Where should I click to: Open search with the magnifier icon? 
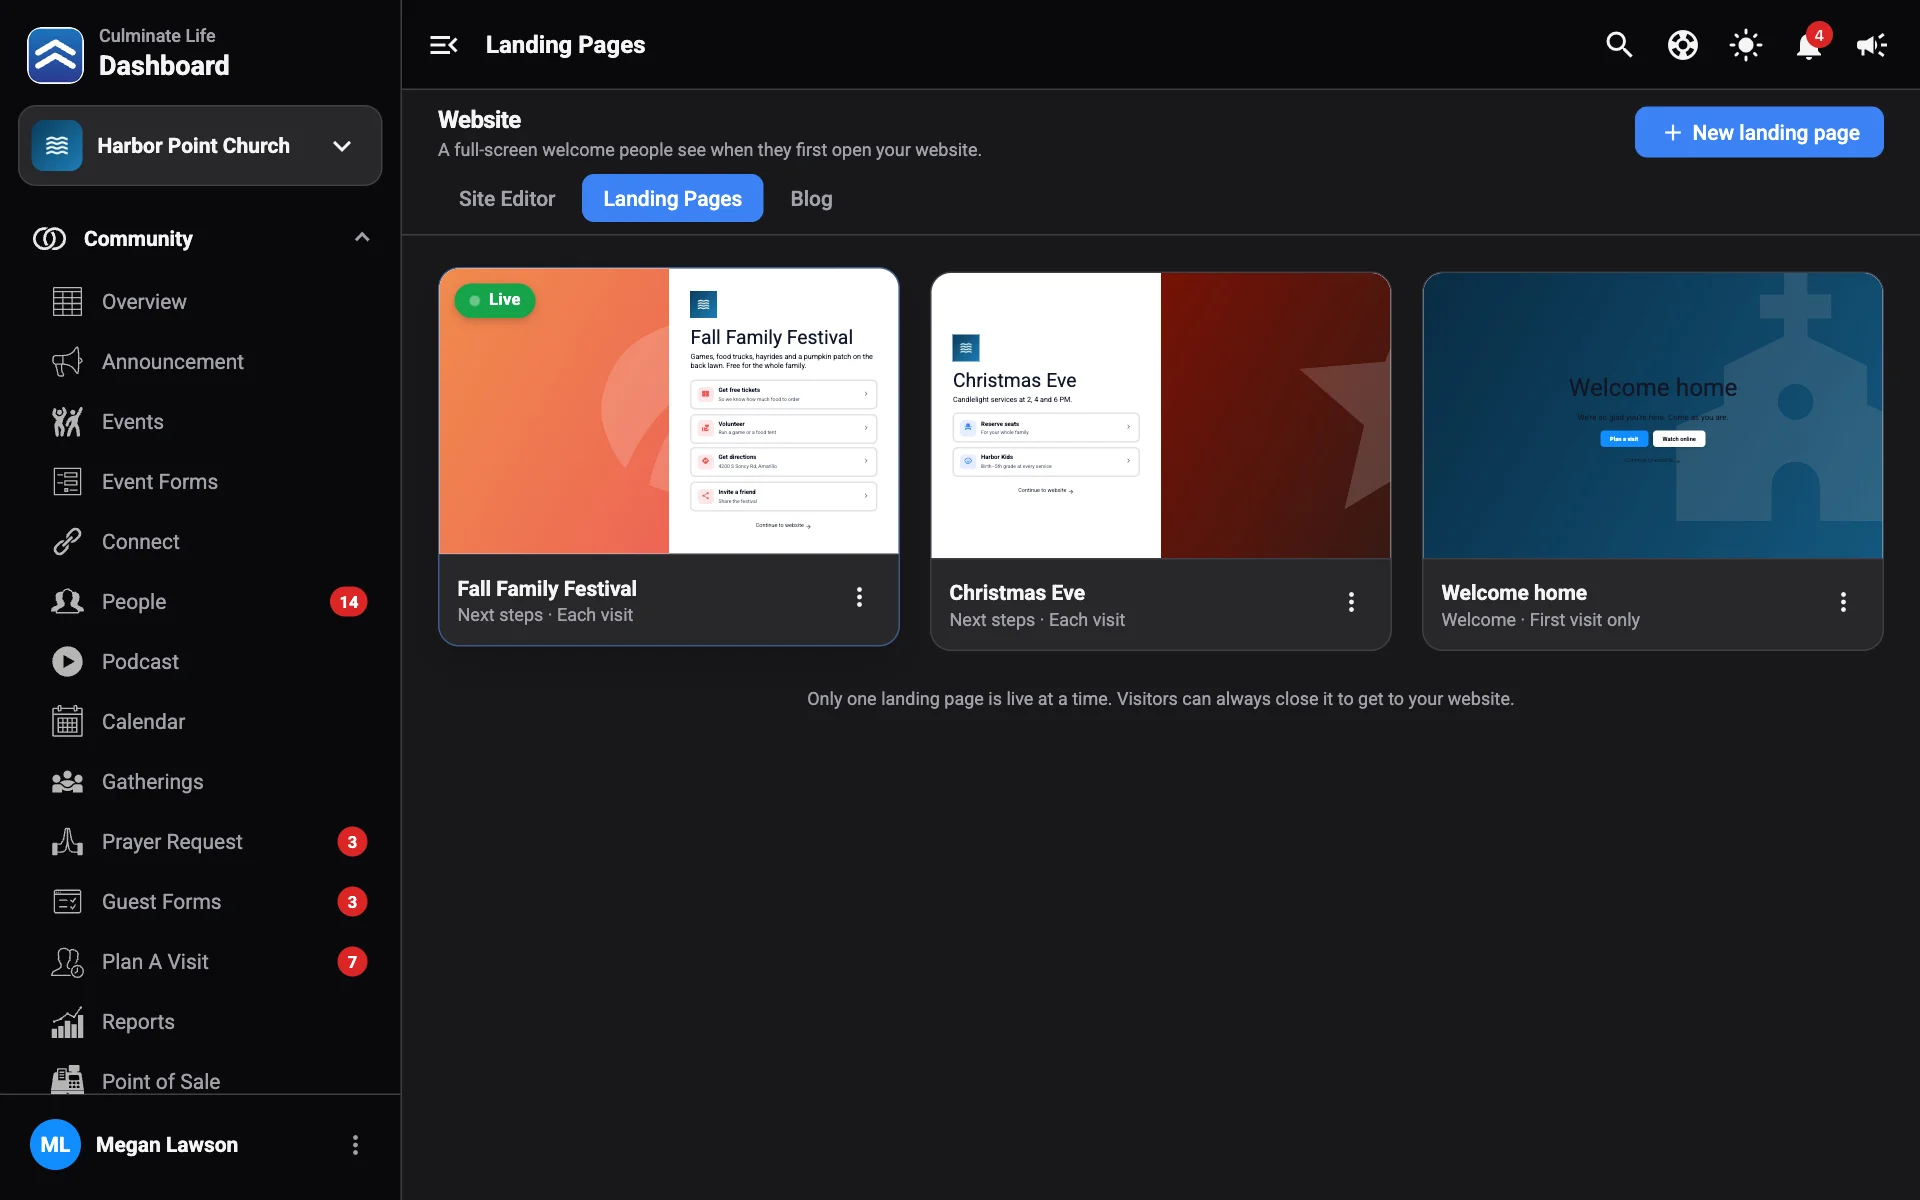1619,45
